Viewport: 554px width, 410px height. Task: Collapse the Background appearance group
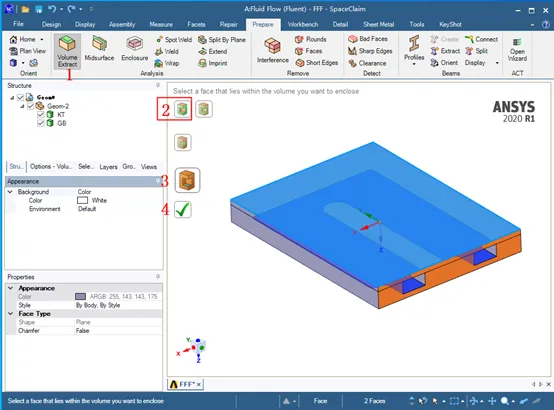point(10,192)
